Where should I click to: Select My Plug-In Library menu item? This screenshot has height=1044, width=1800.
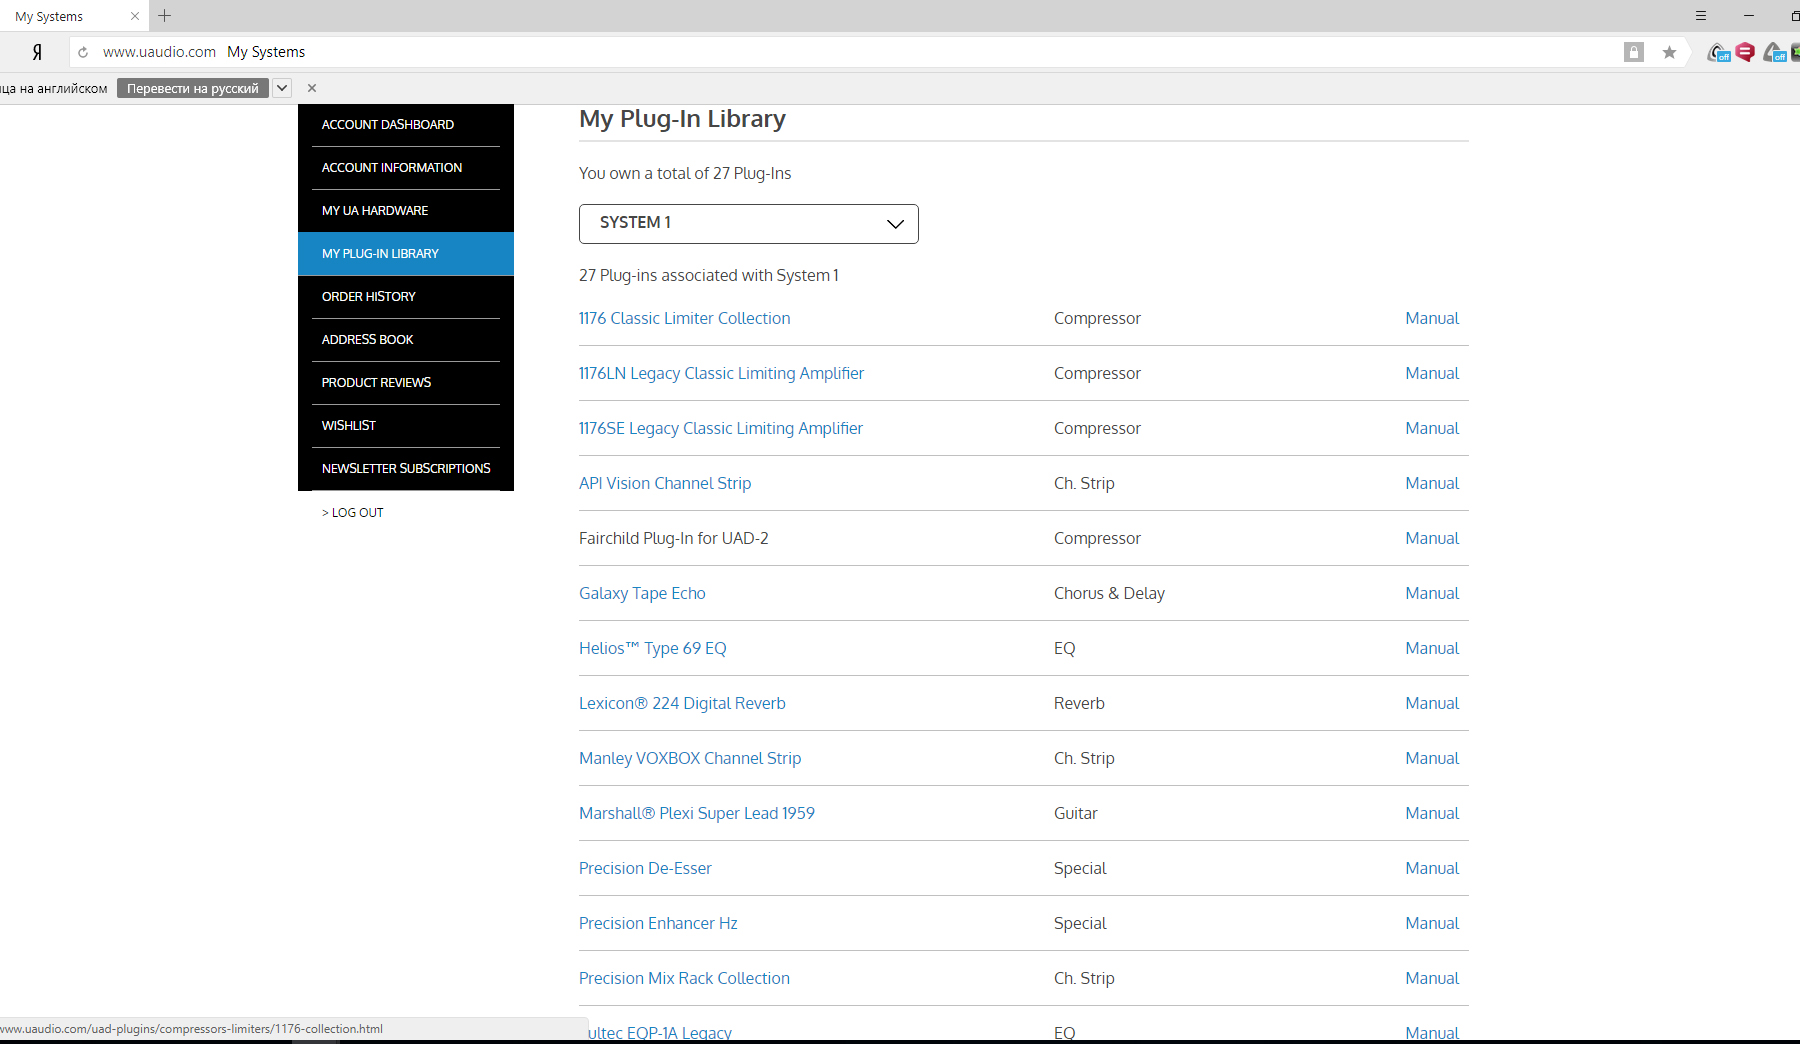(x=406, y=254)
